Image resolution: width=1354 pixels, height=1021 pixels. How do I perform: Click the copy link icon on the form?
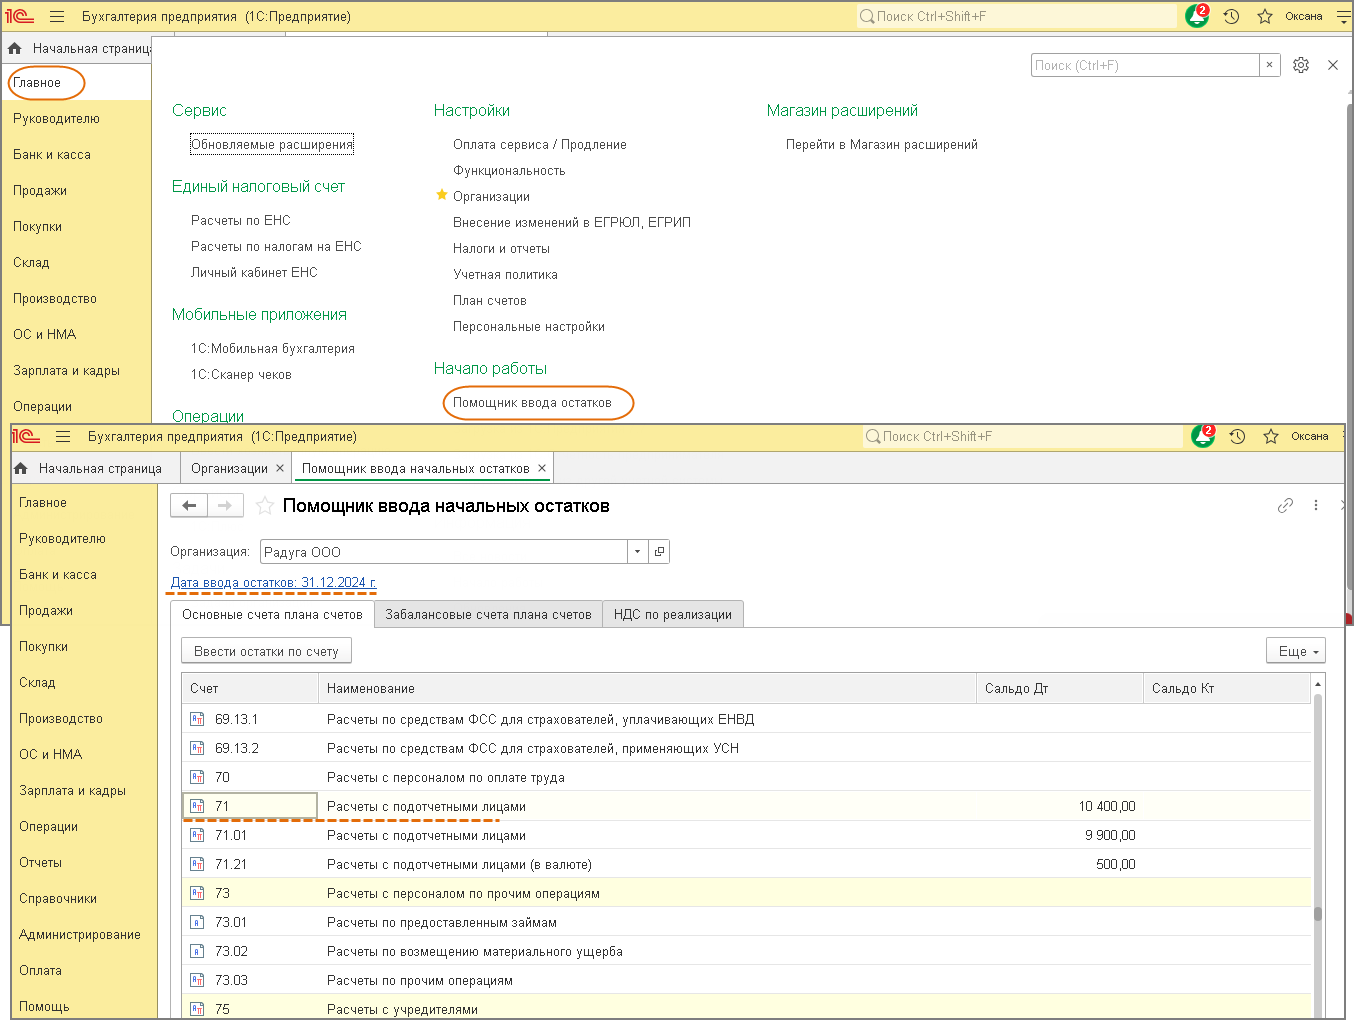[x=1285, y=506]
